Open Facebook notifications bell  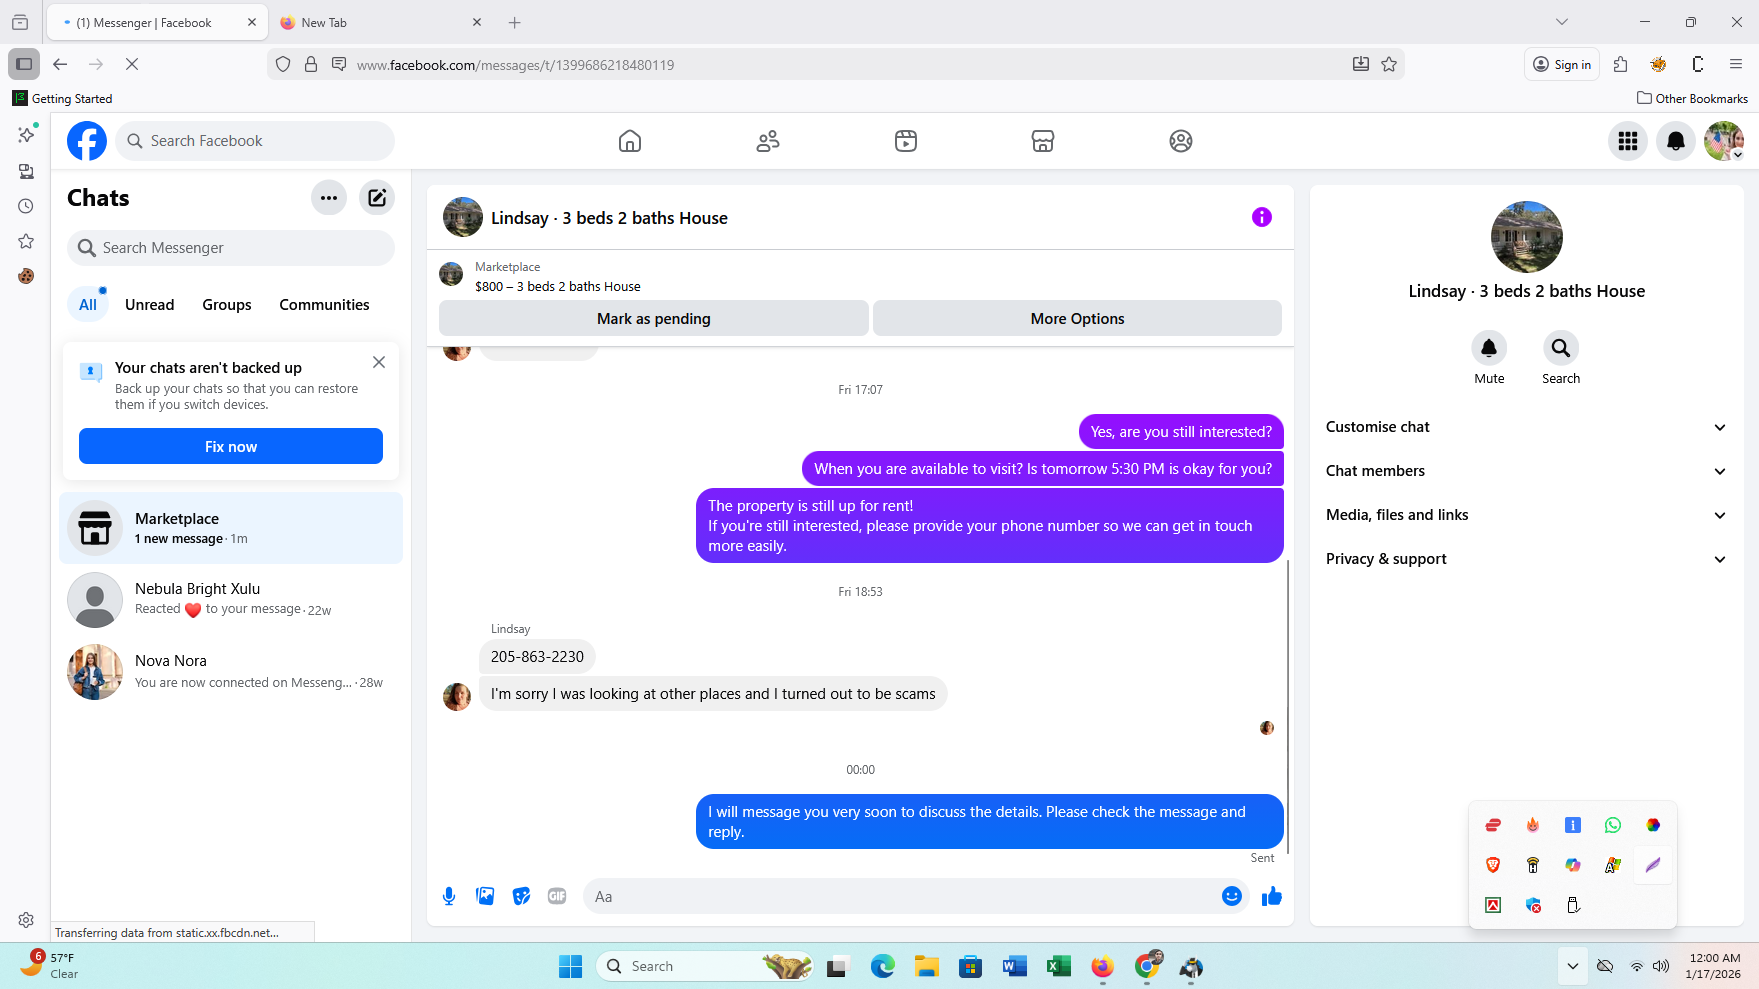[x=1676, y=141]
